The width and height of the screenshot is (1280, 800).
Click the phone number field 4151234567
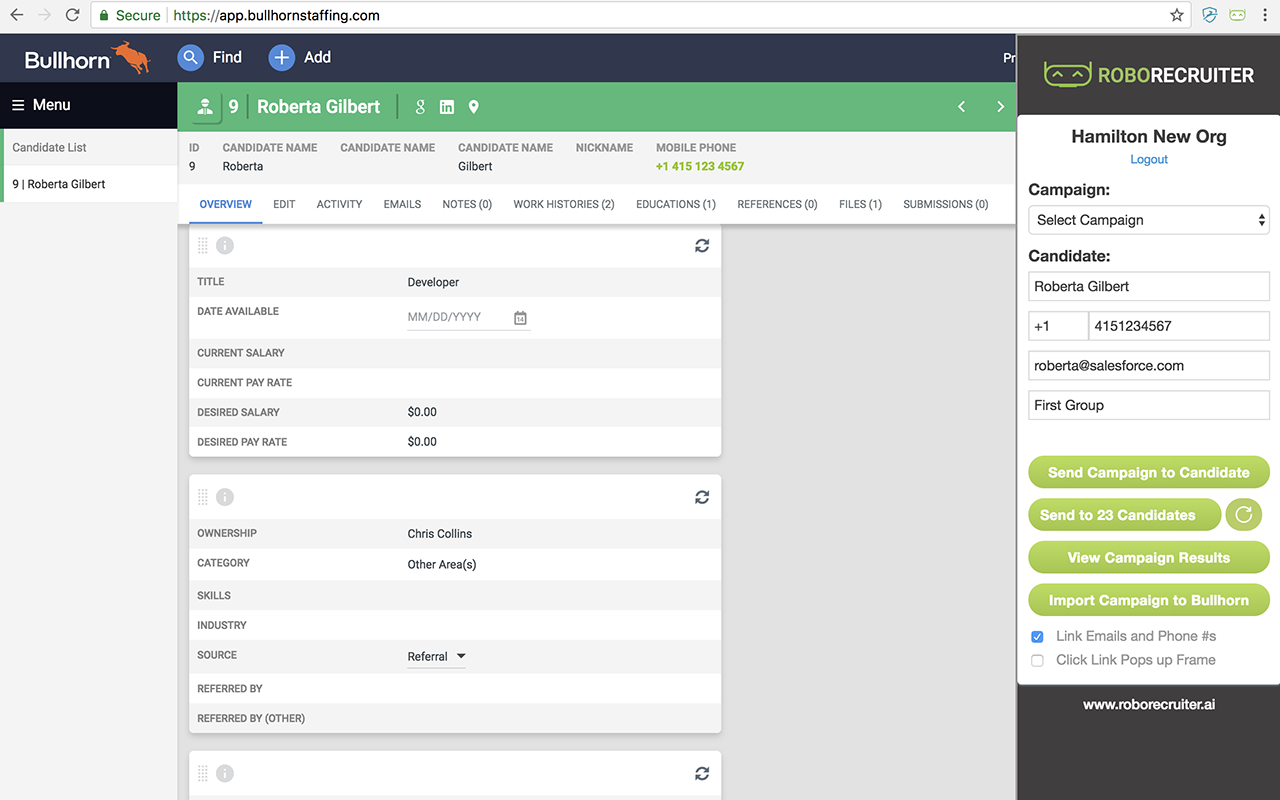tap(1179, 326)
